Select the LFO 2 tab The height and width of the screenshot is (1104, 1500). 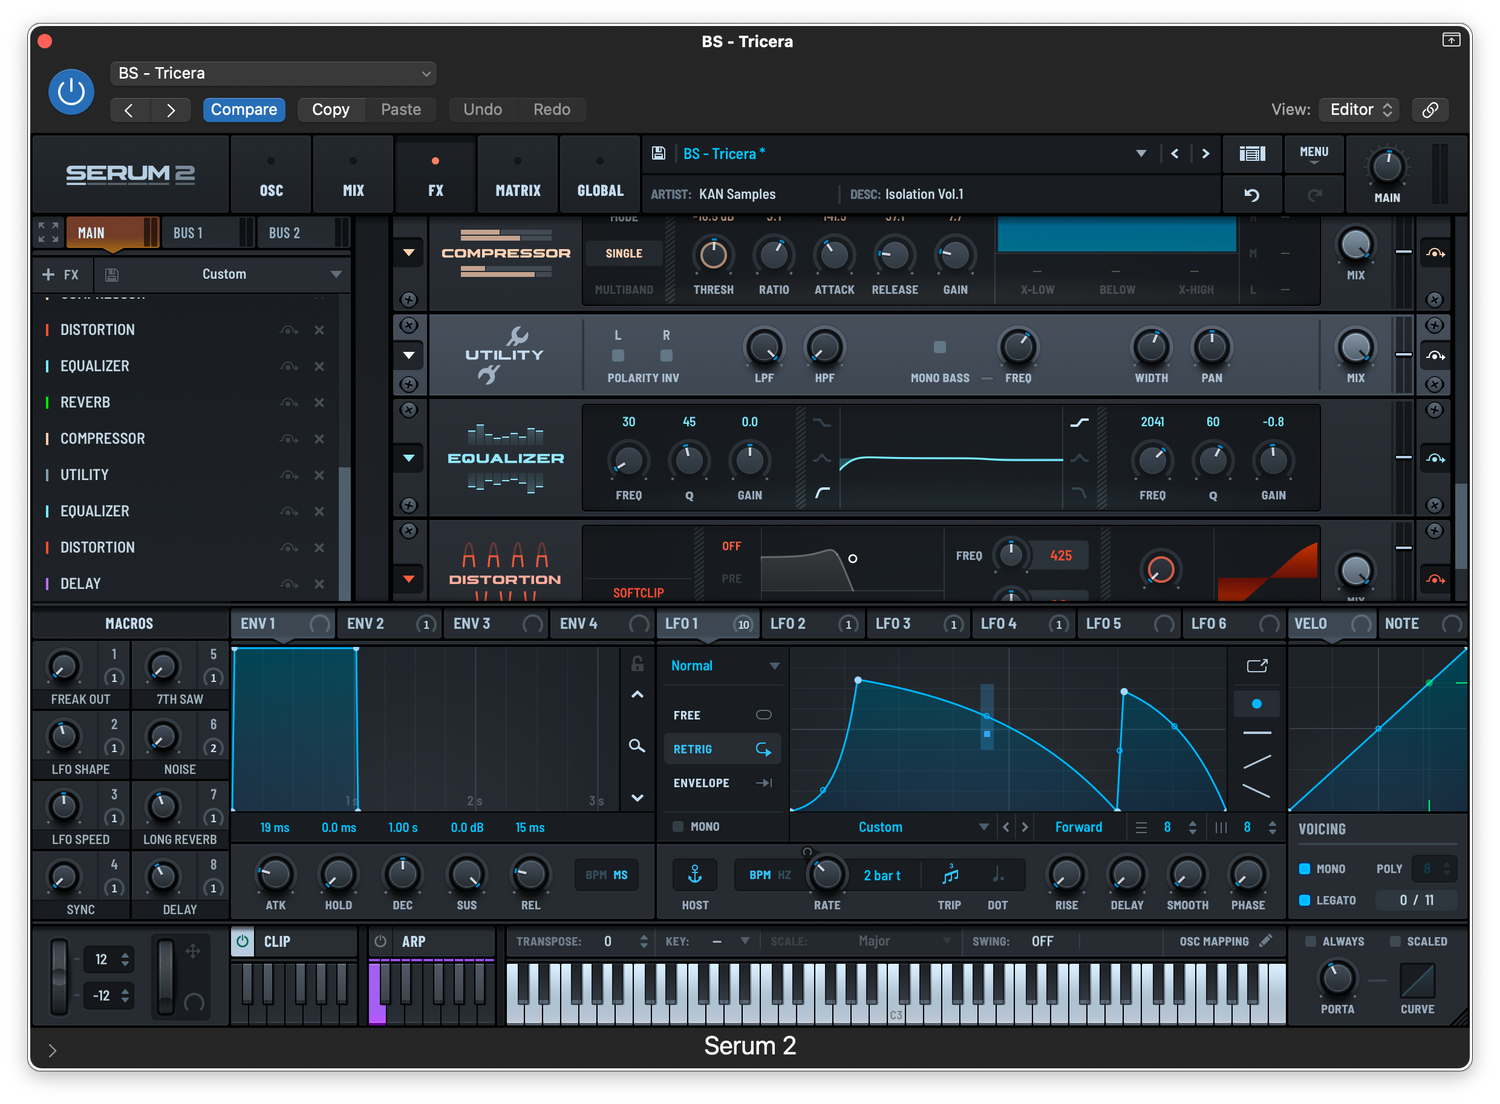coord(788,624)
